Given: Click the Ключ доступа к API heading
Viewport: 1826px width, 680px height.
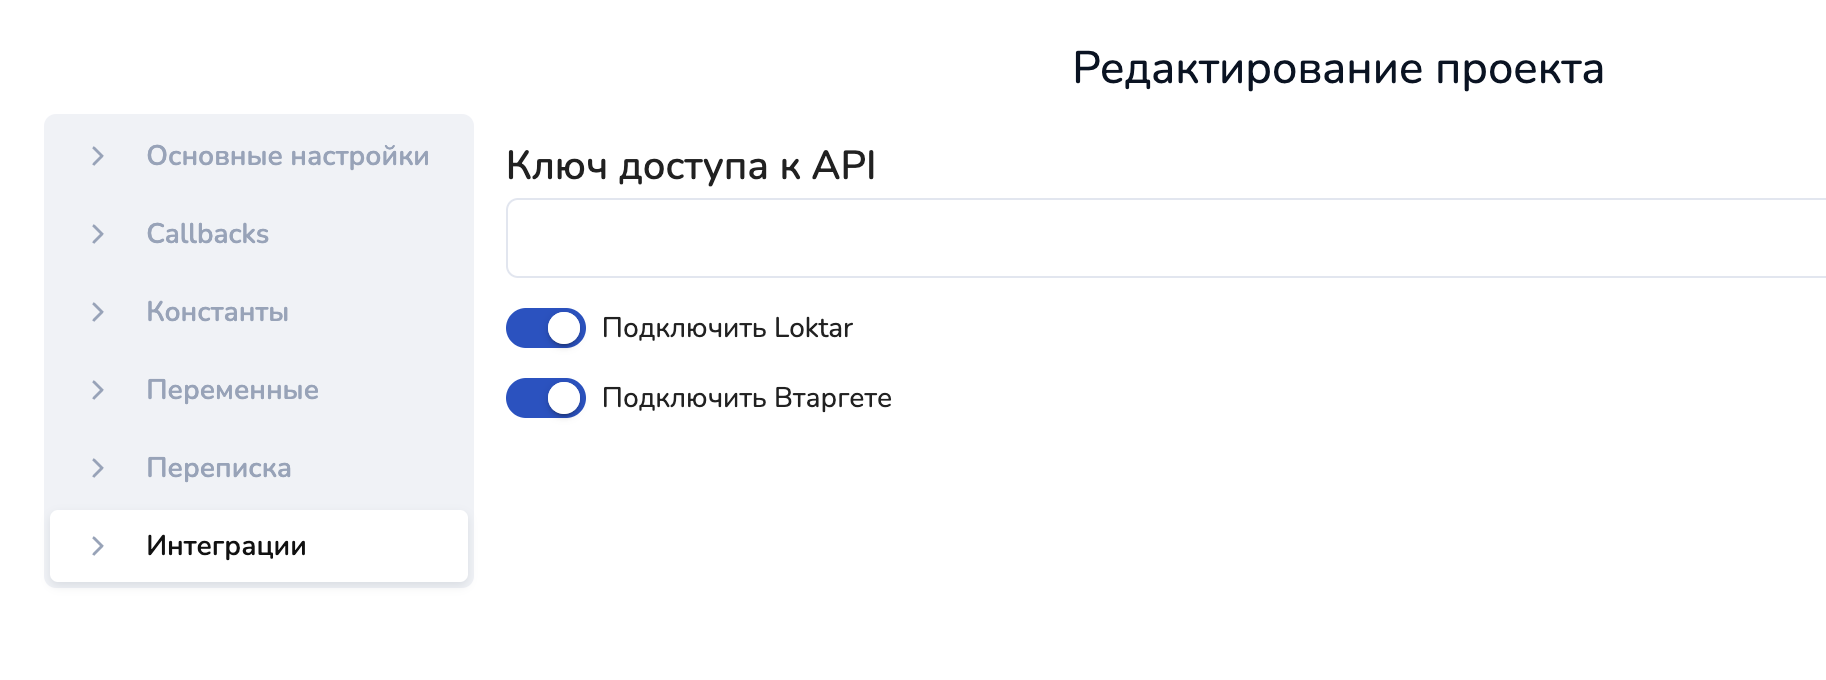Looking at the screenshot, I should point(690,166).
